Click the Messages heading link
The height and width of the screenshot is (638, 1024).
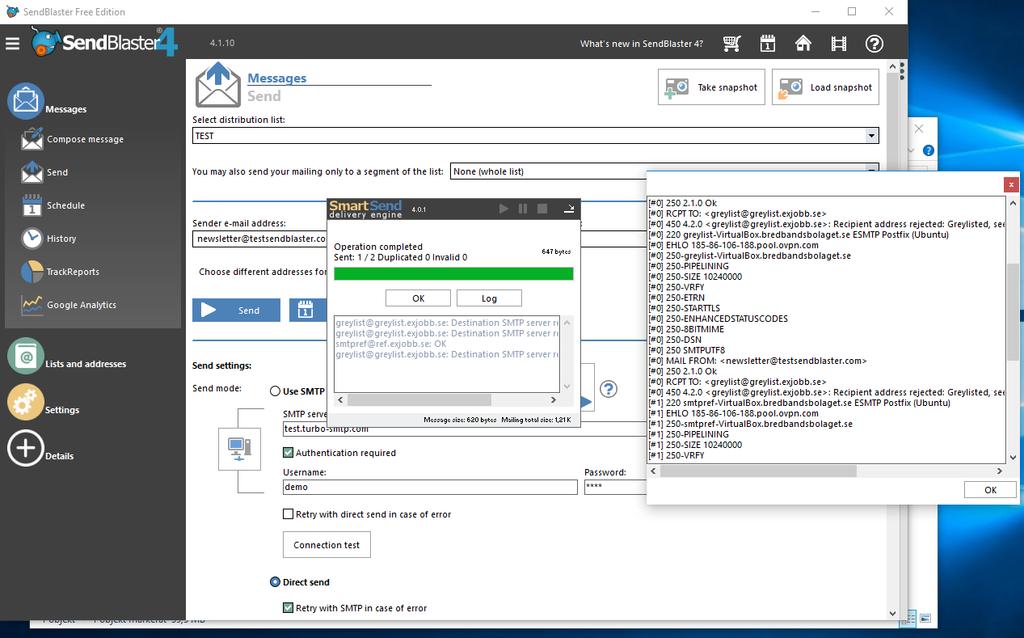click(277, 78)
